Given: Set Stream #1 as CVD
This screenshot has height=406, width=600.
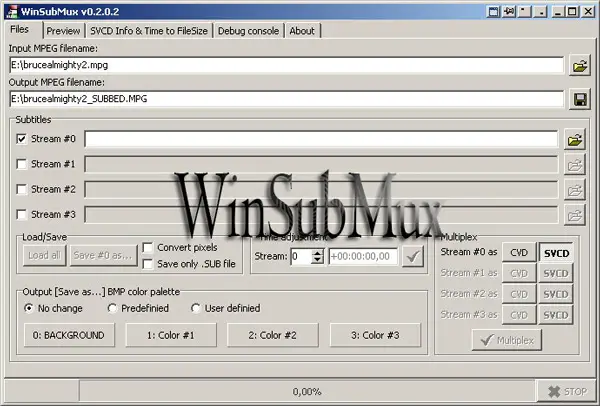Looking at the screenshot, I should point(519,274).
